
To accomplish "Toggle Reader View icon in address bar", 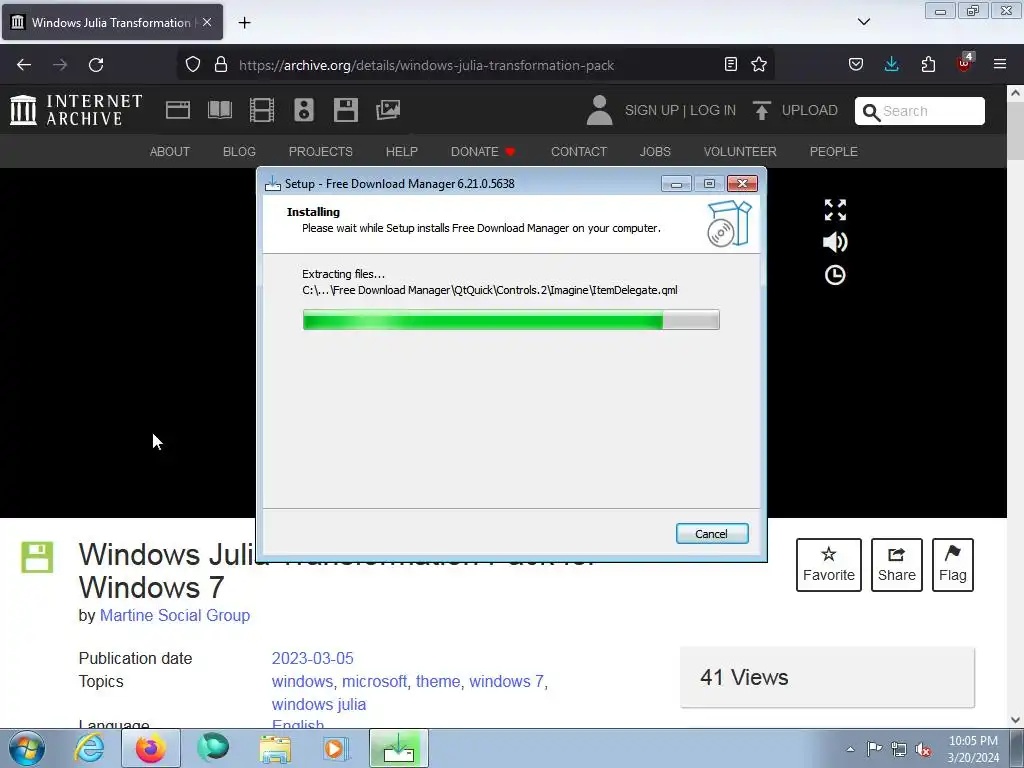I will 731,64.
